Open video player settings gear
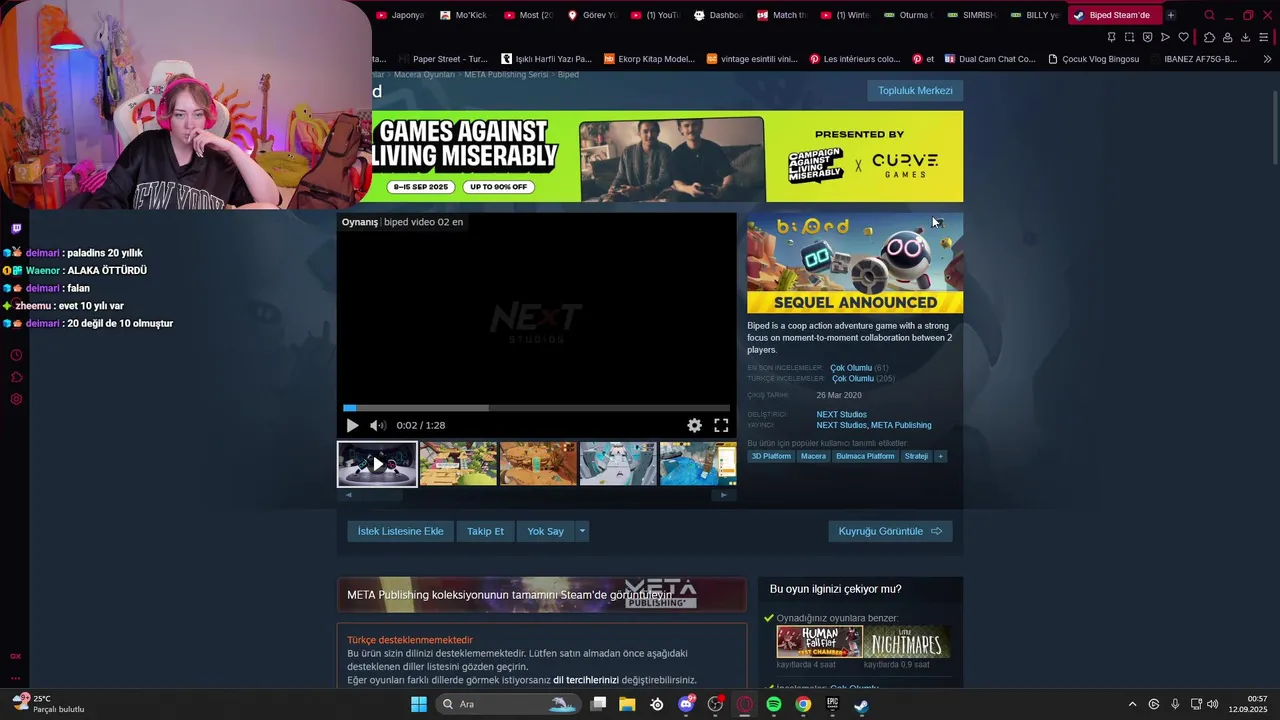This screenshot has width=1280, height=720. coord(694,425)
